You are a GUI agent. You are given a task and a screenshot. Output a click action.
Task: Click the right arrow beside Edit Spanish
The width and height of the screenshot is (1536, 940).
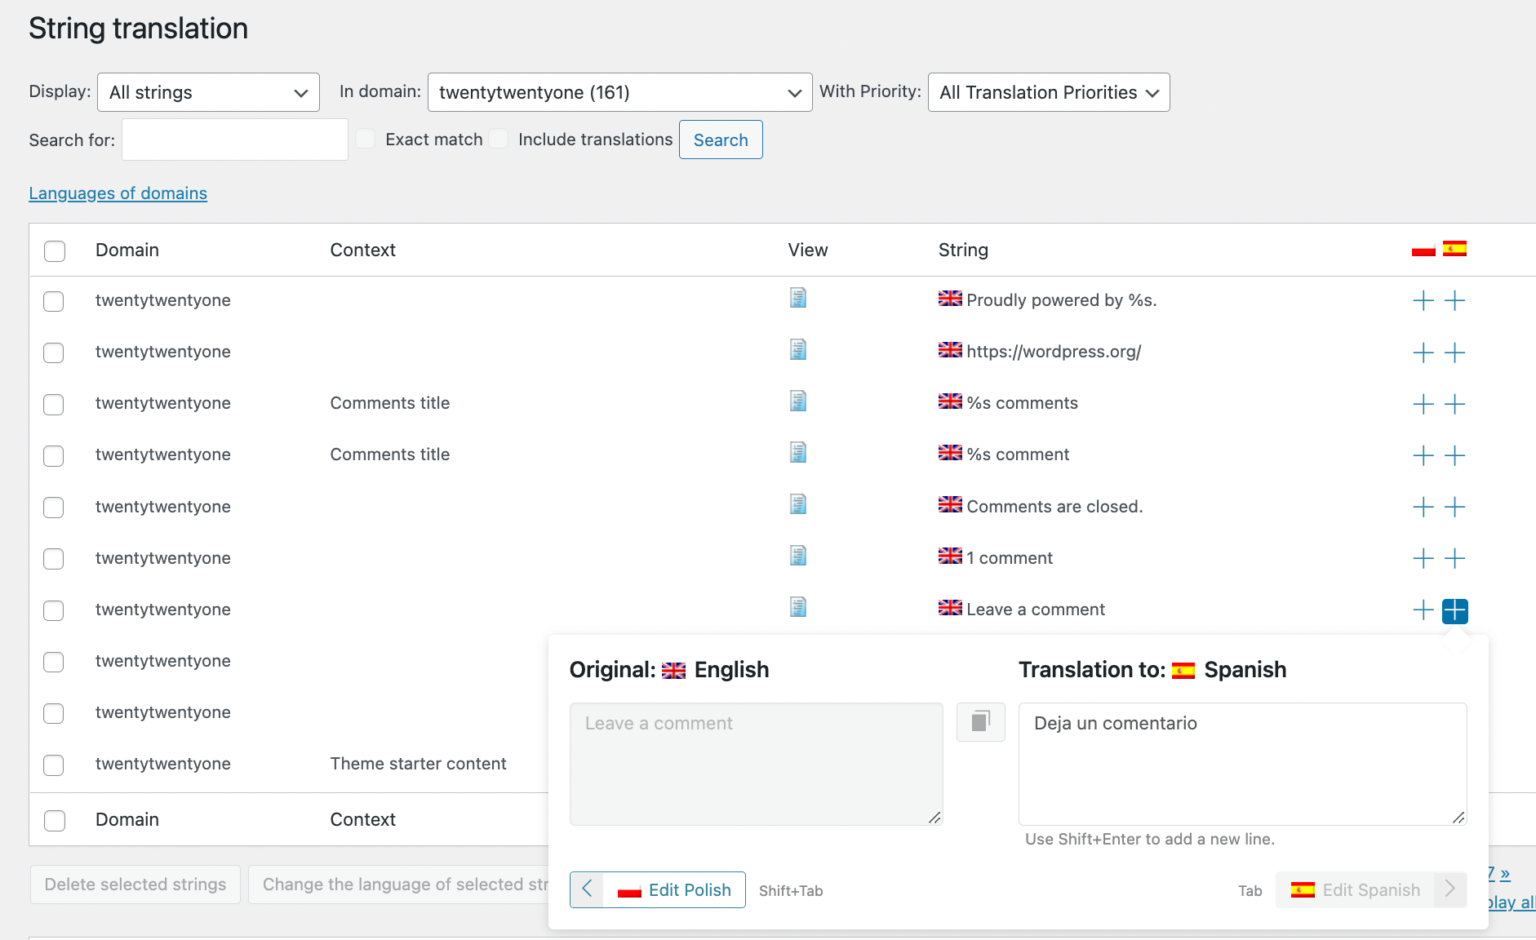click(1450, 889)
